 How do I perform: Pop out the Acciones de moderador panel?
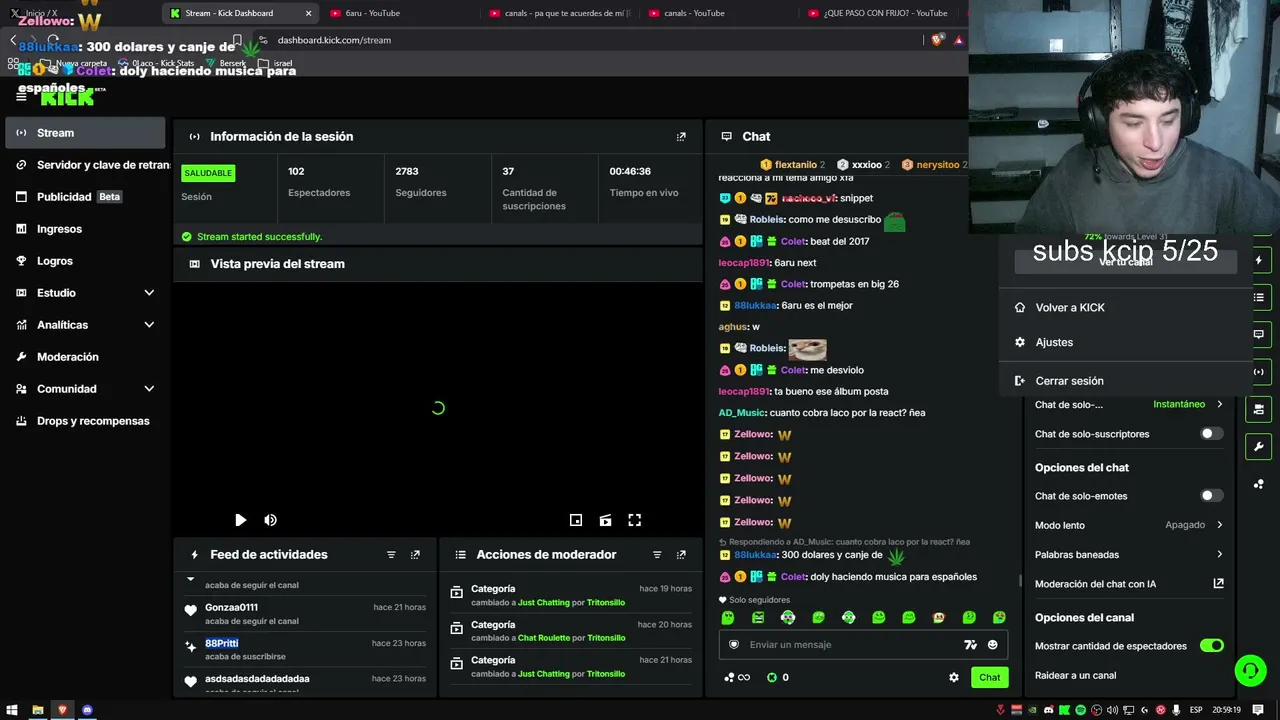(x=681, y=555)
